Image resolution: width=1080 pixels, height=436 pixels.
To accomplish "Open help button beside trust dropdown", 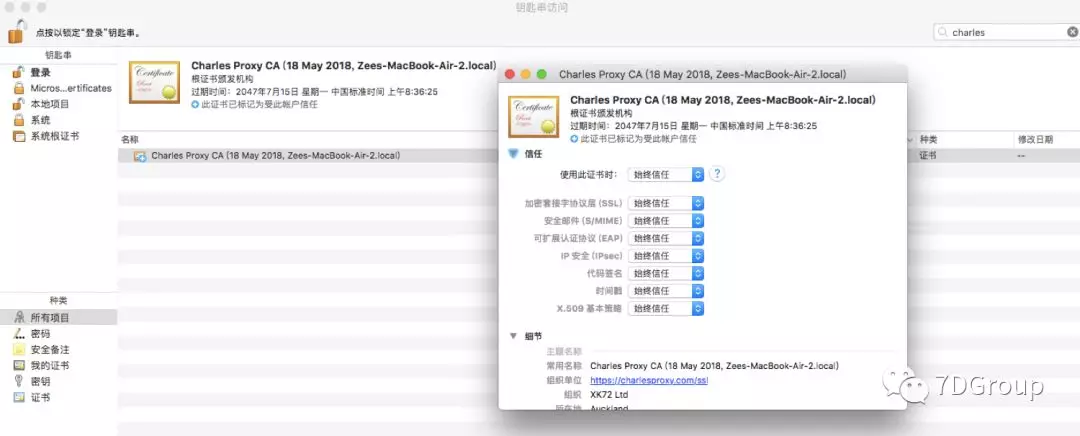I will point(717,174).
